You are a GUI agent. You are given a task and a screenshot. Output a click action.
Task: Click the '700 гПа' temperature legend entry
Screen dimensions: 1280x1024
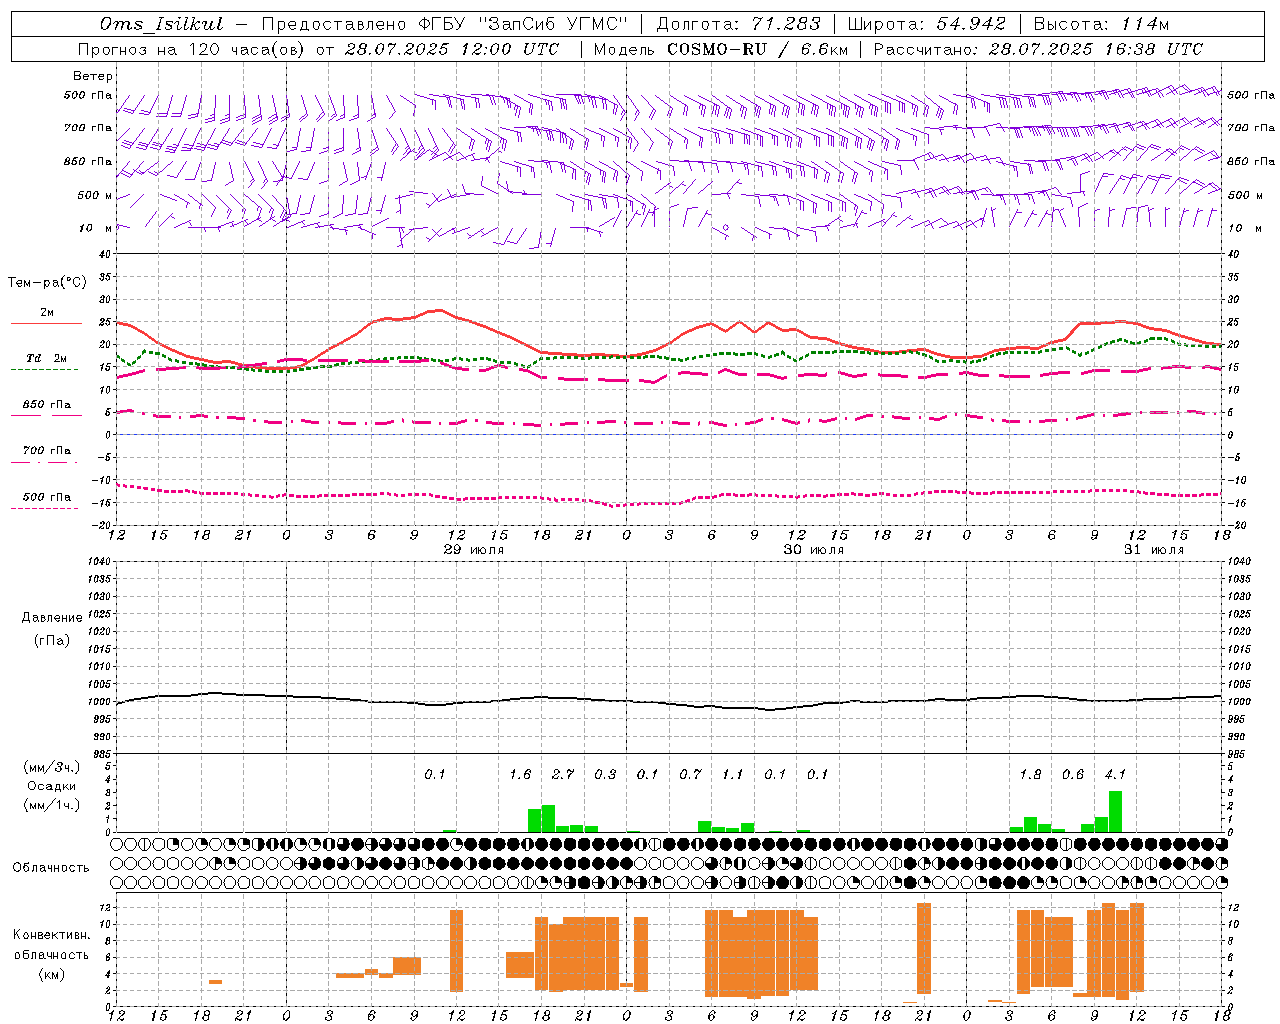click(46, 451)
